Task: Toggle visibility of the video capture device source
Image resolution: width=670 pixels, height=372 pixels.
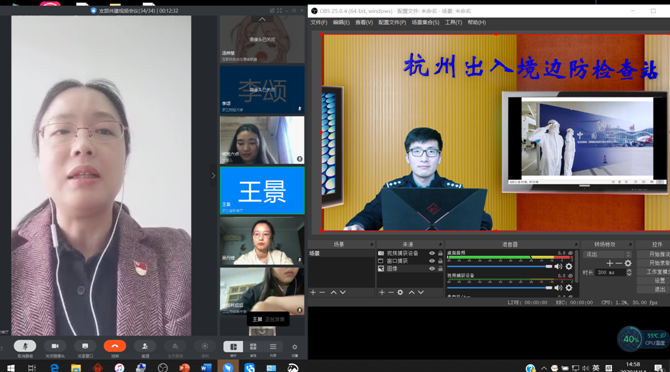Action: [432, 253]
